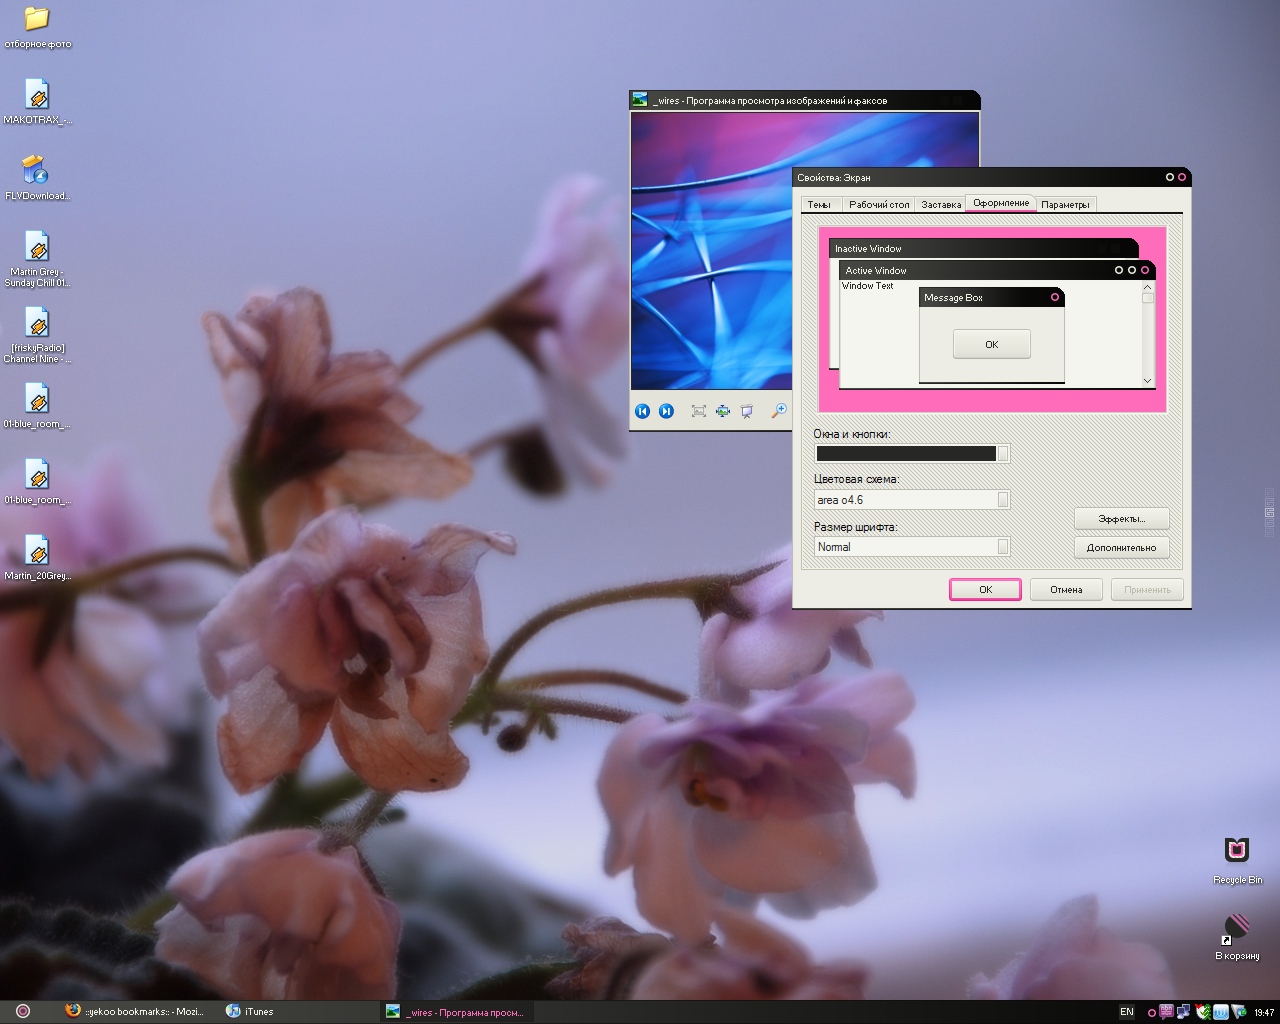Select friskyRadio Channel Nine file icon

(37, 336)
